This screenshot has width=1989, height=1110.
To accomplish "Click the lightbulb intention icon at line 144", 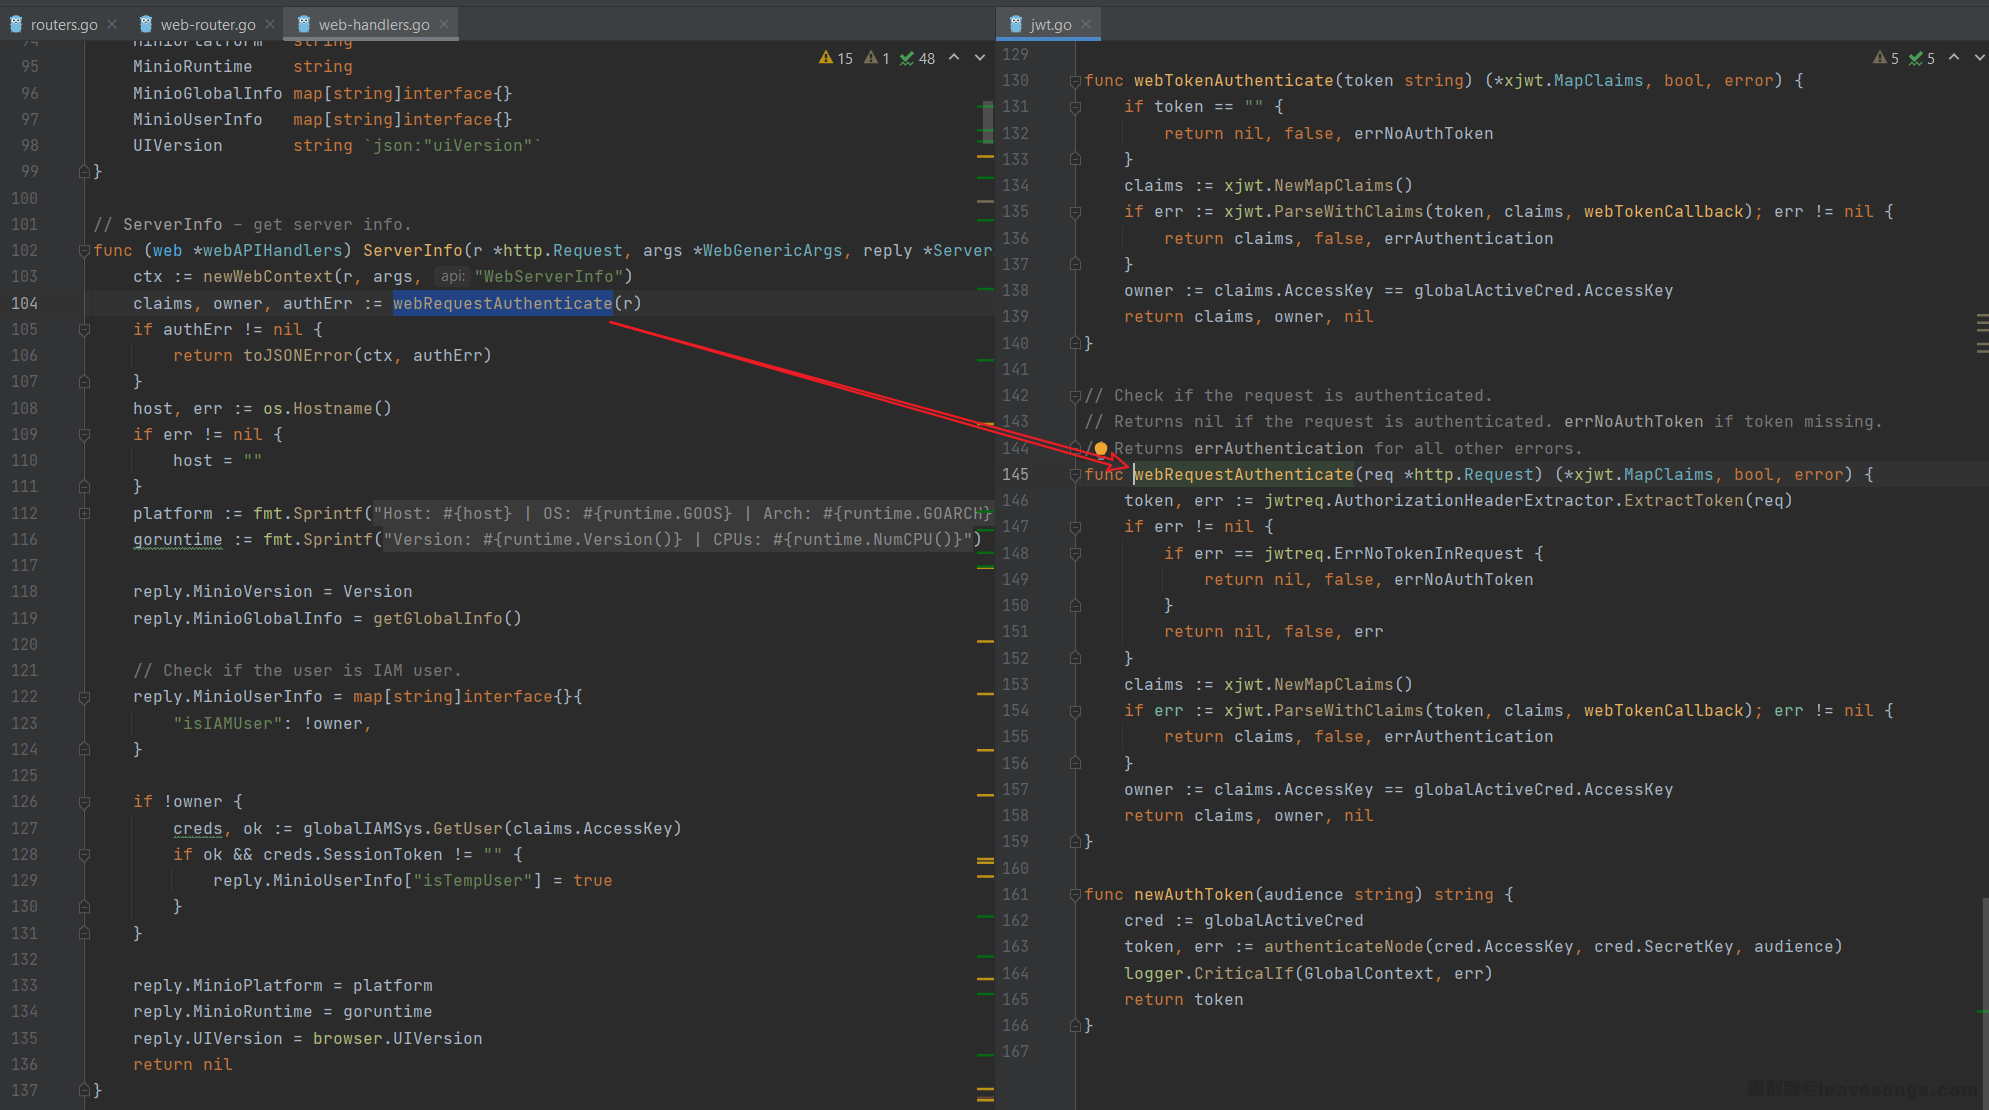I will [1101, 448].
